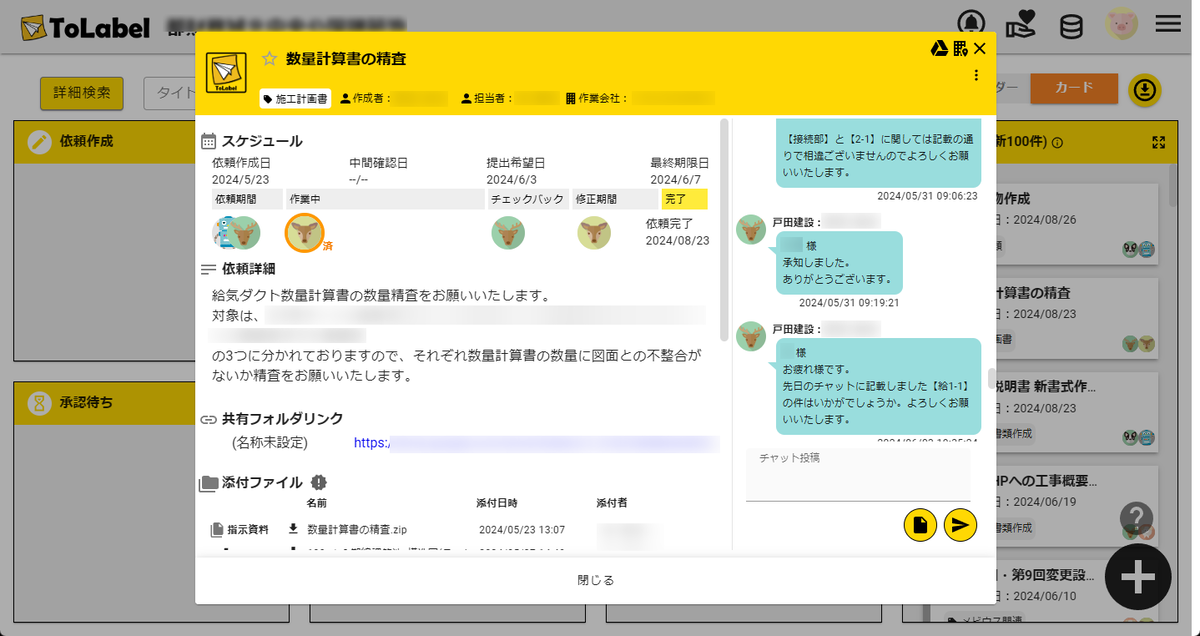The width and height of the screenshot is (1200, 636).
Task: Select the チェックバック schedule phase
Action: (x=528, y=199)
